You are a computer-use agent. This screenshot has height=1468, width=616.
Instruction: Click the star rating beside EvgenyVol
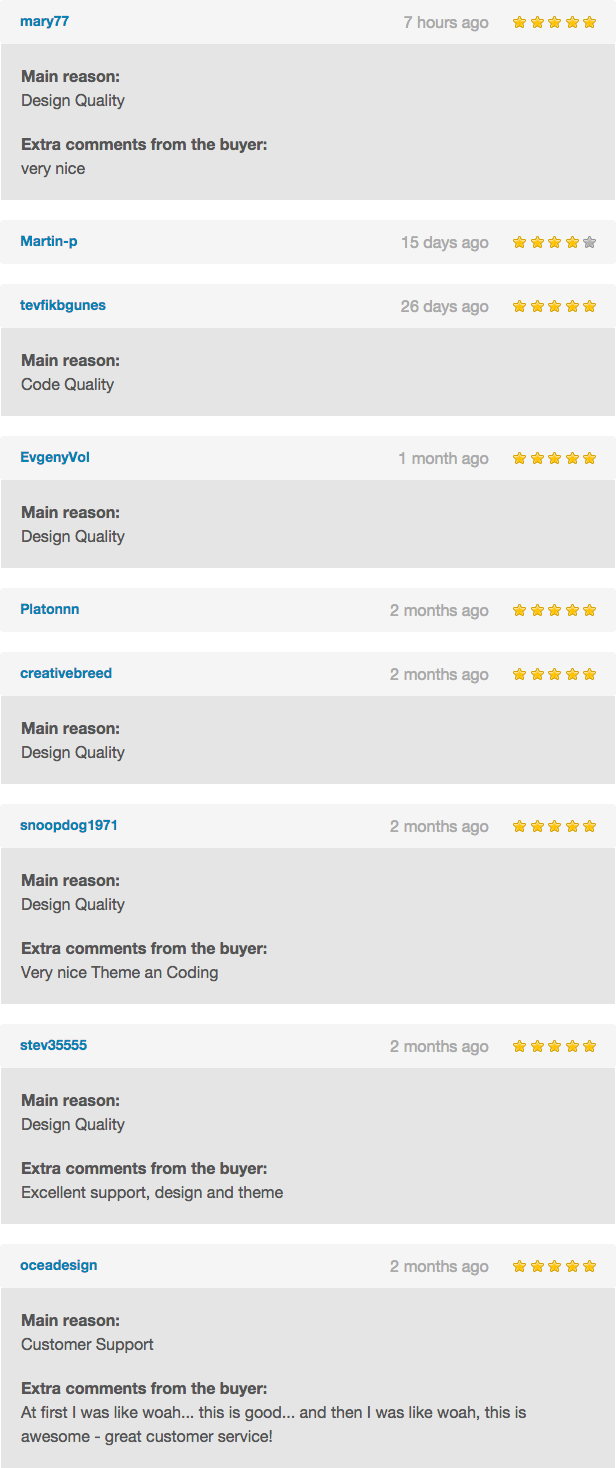554,458
